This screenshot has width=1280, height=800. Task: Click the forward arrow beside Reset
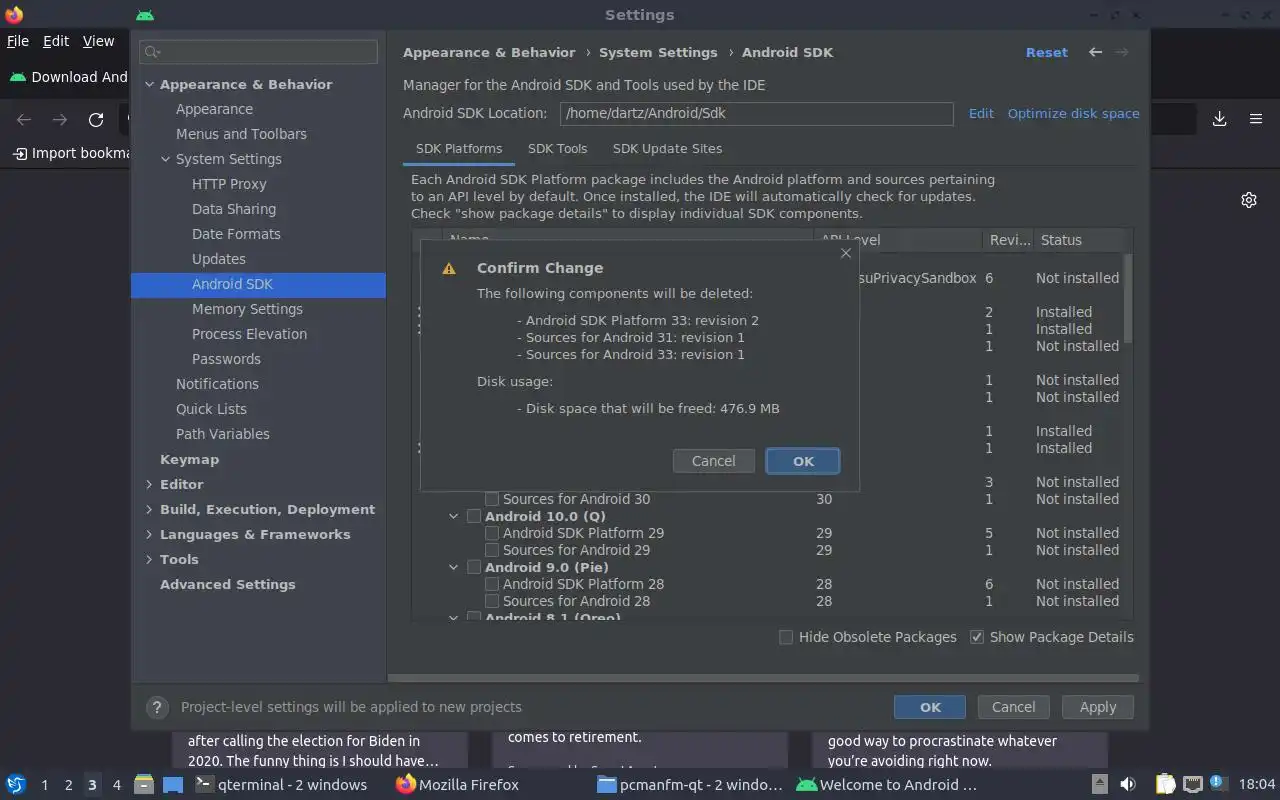pos(1122,52)
